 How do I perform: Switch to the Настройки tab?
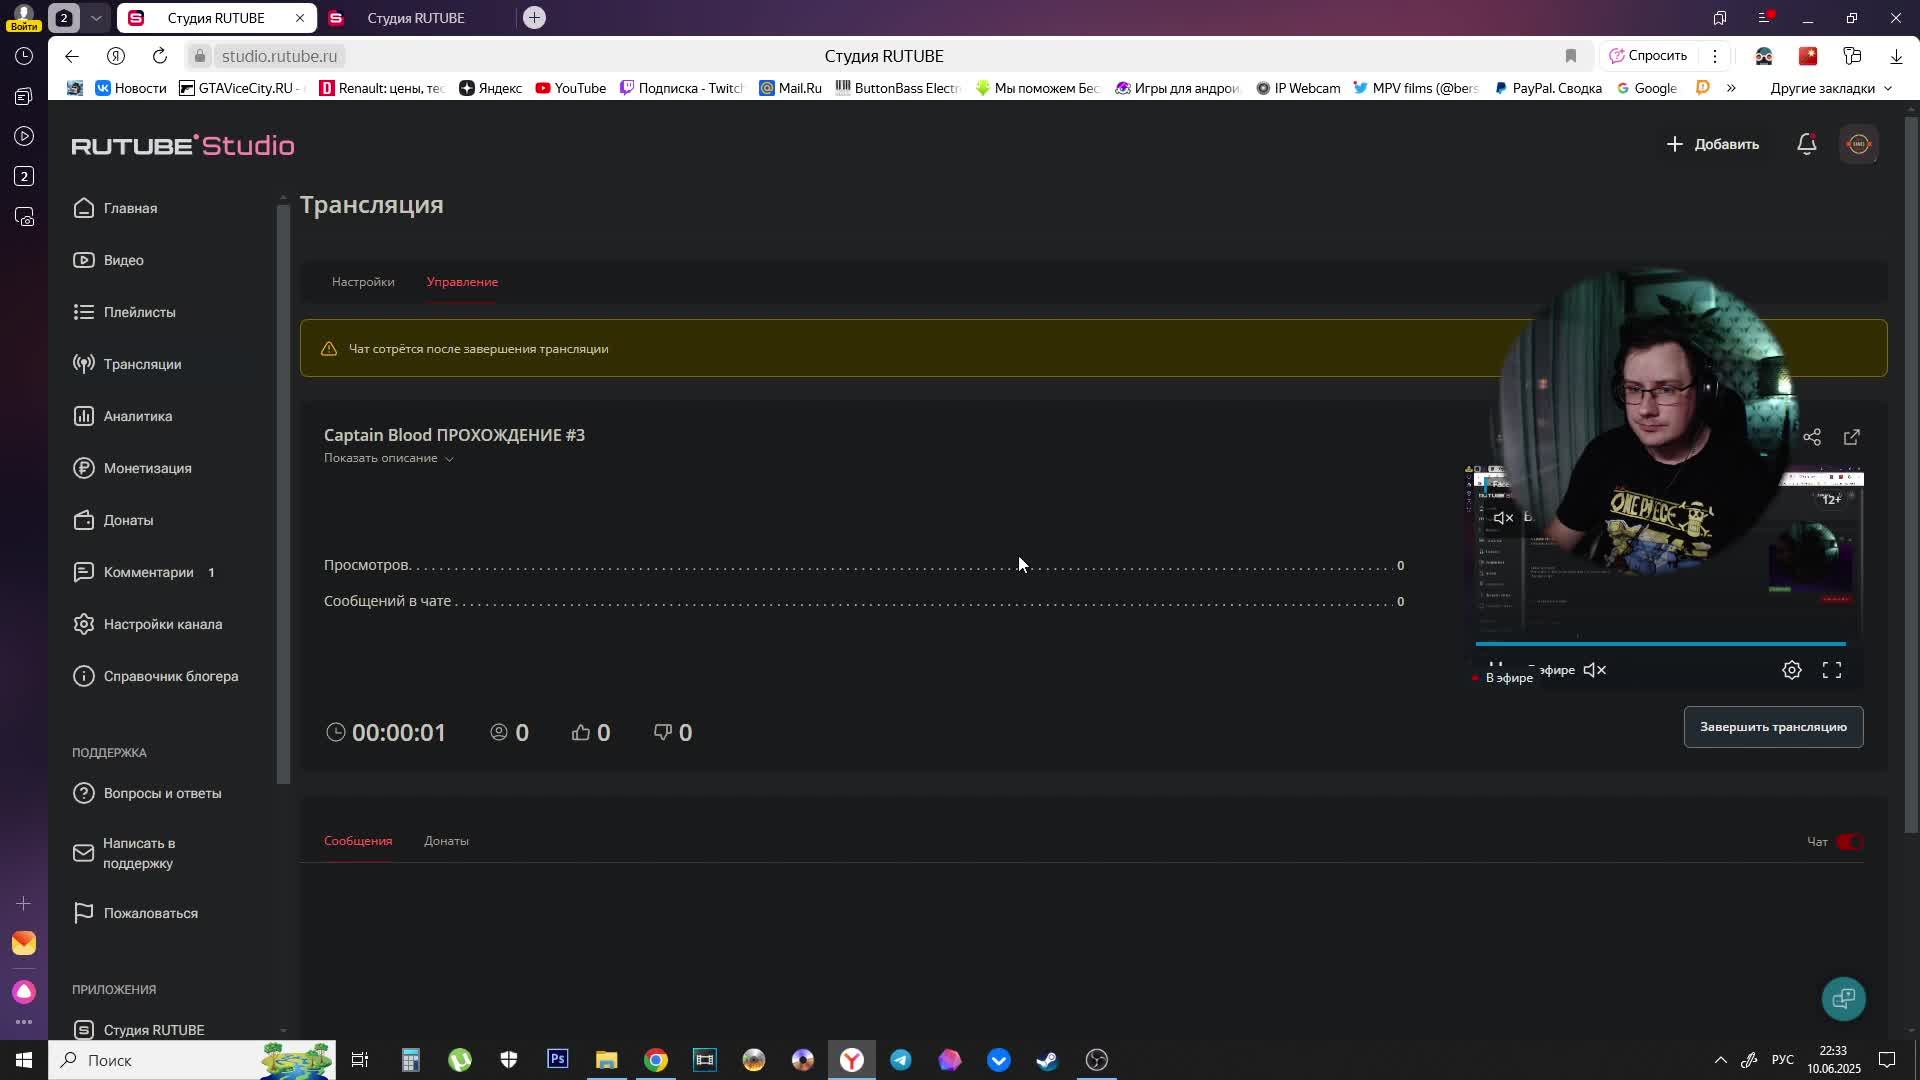[x=363, y=282]
